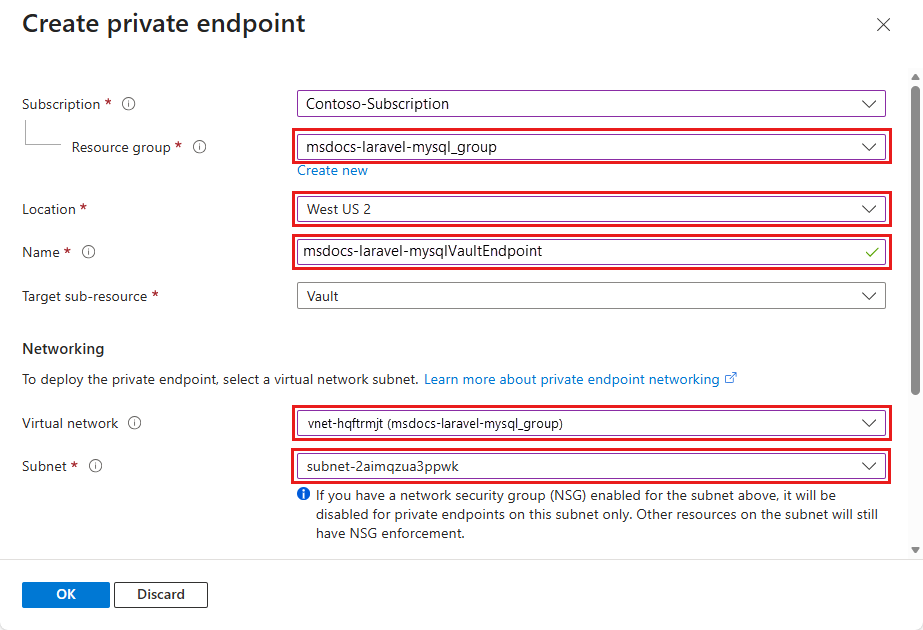This screenshot has height=630, width=923.
Task: Click info icon beside Resource group
Action: (x=199, y=147)
